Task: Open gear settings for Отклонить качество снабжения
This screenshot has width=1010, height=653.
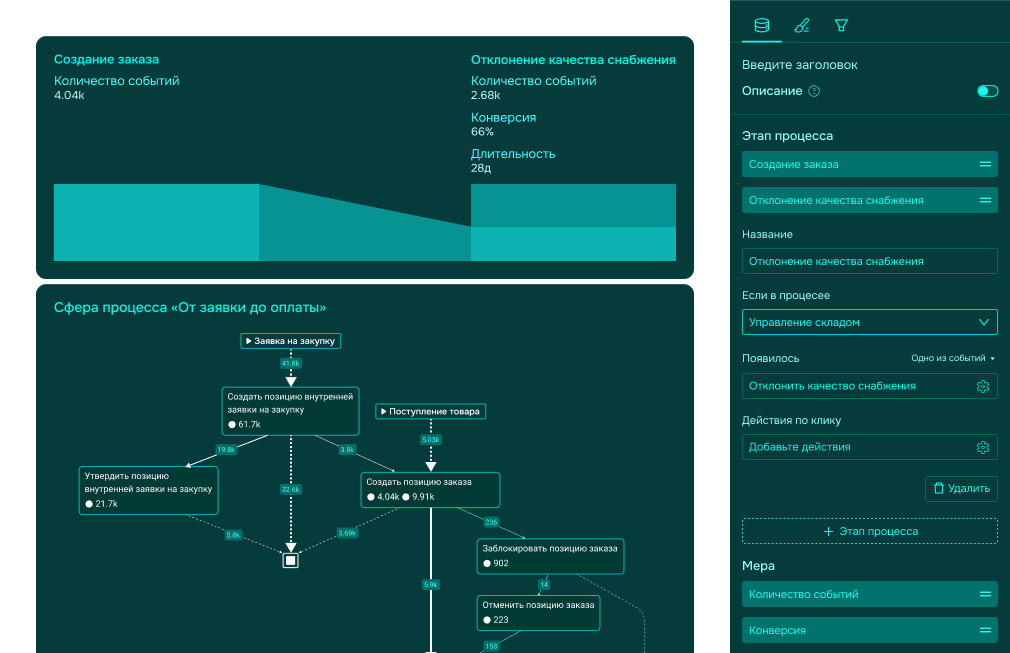Action: coord(982,387)
